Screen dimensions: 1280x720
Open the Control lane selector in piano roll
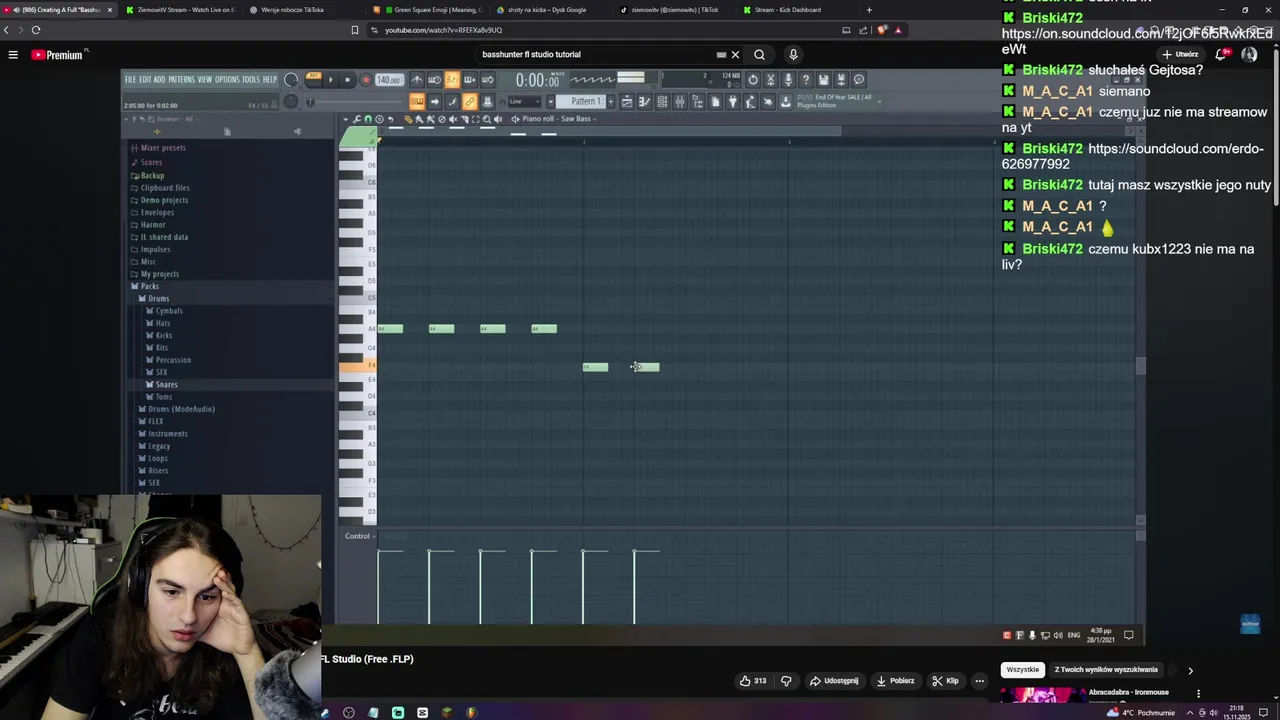point(358,536)
